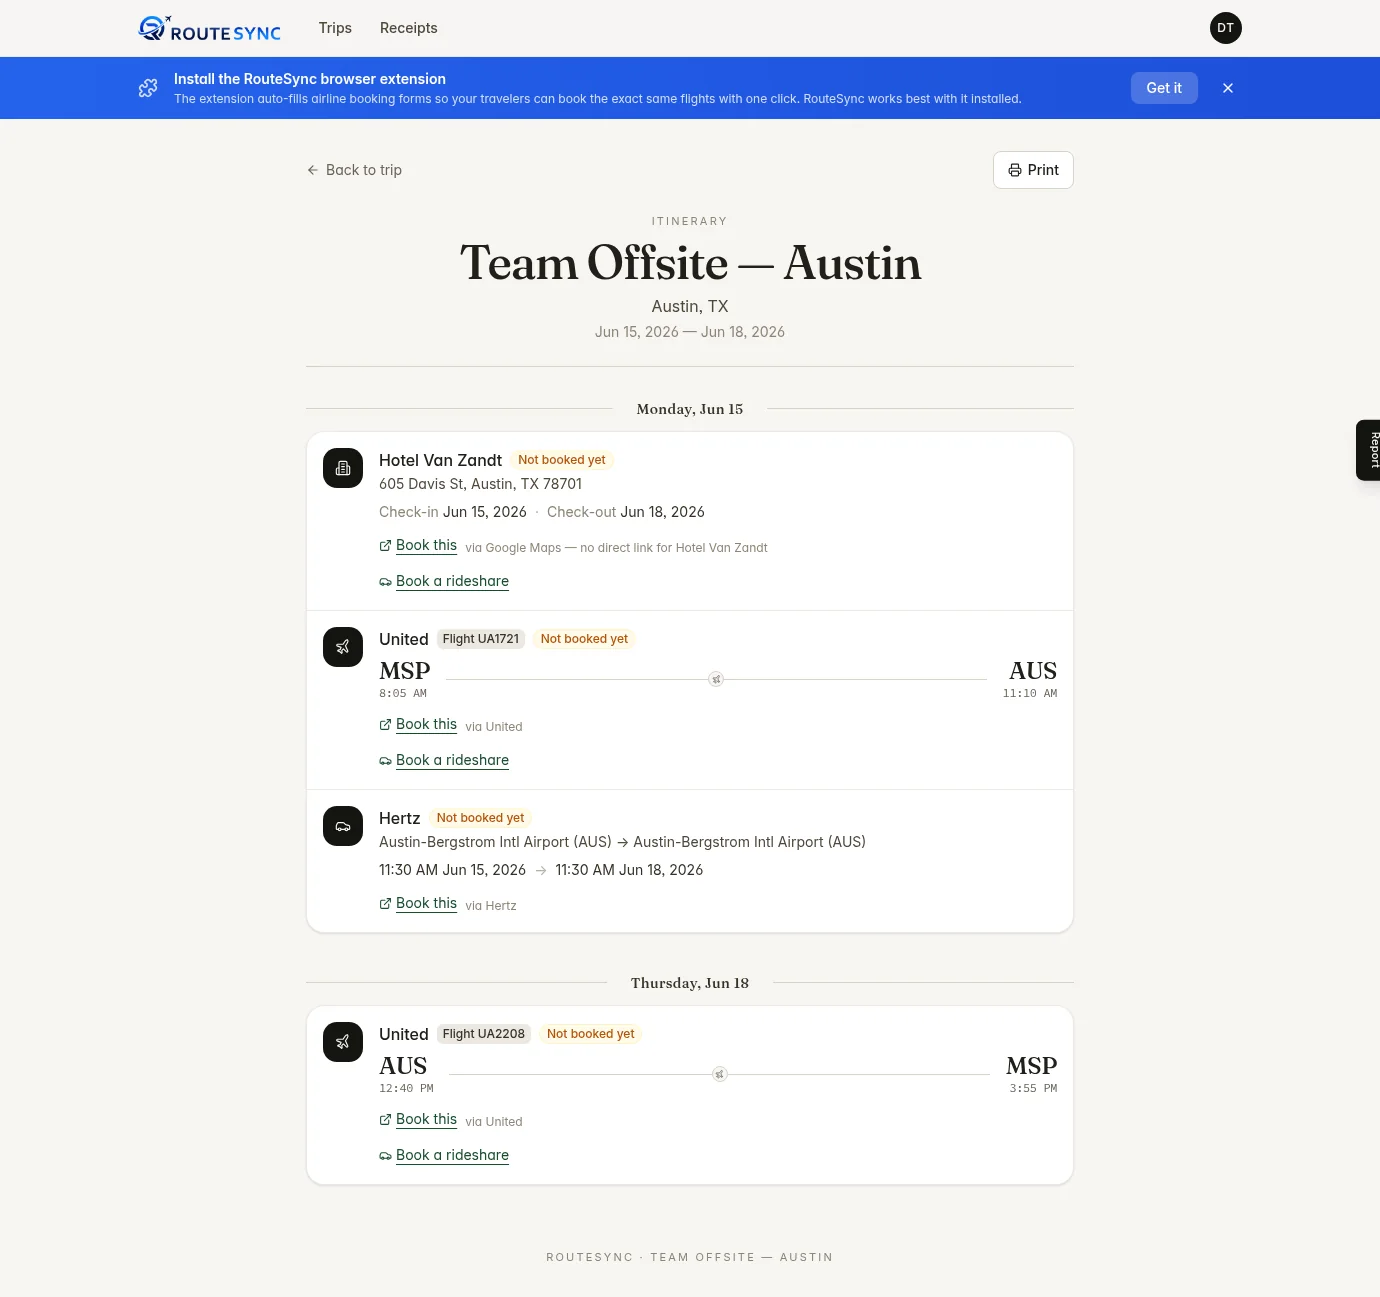Click the plane icon for Flight UA1721

pyautogui.click(x=343, y=647)
